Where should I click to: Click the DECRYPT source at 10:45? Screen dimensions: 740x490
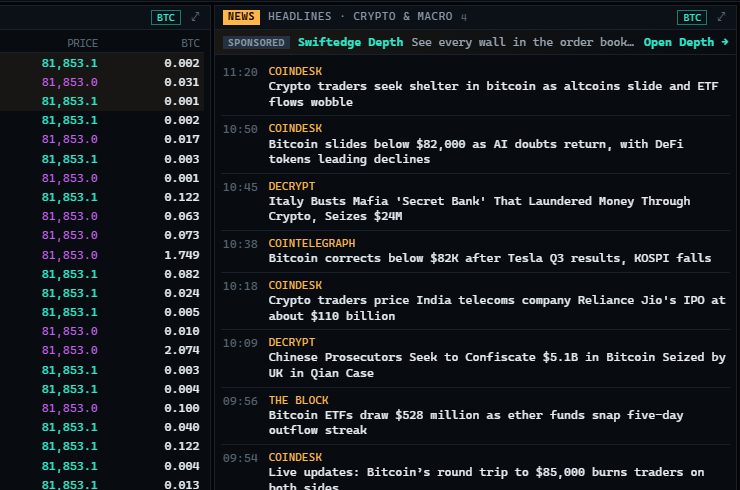(292, 186)
